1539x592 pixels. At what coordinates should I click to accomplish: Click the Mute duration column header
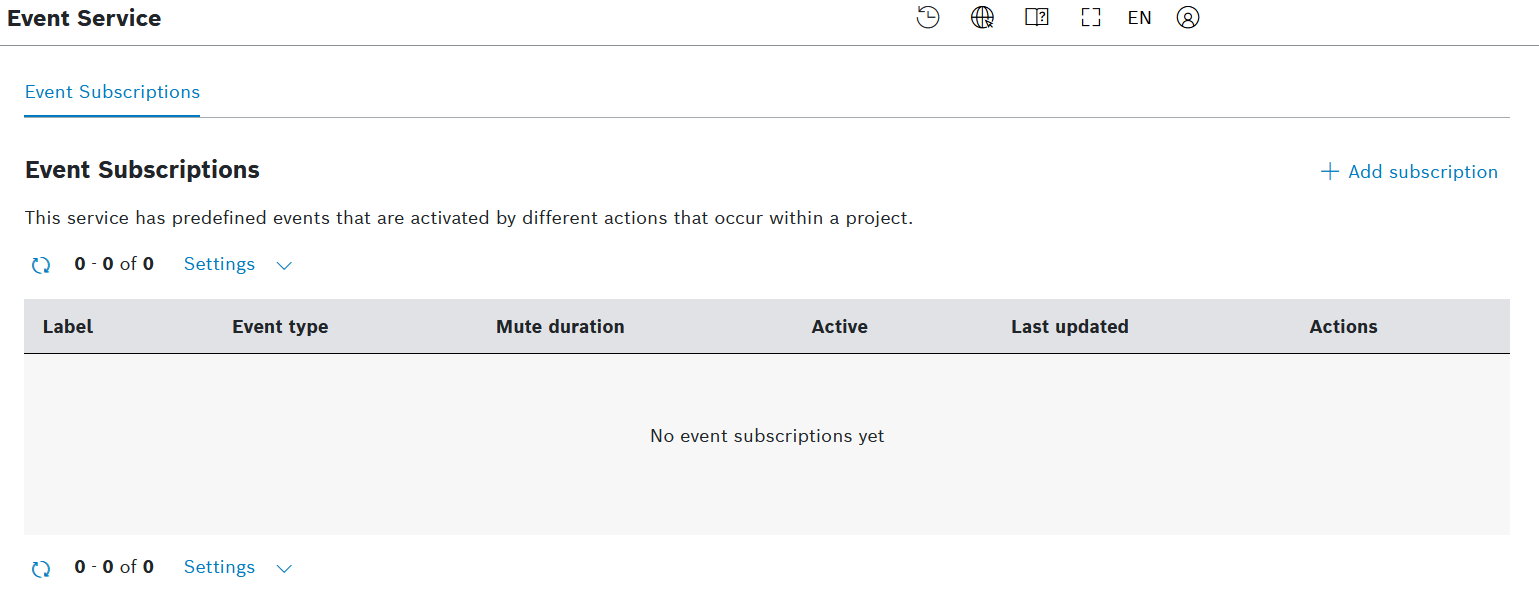tap(560, 327)
